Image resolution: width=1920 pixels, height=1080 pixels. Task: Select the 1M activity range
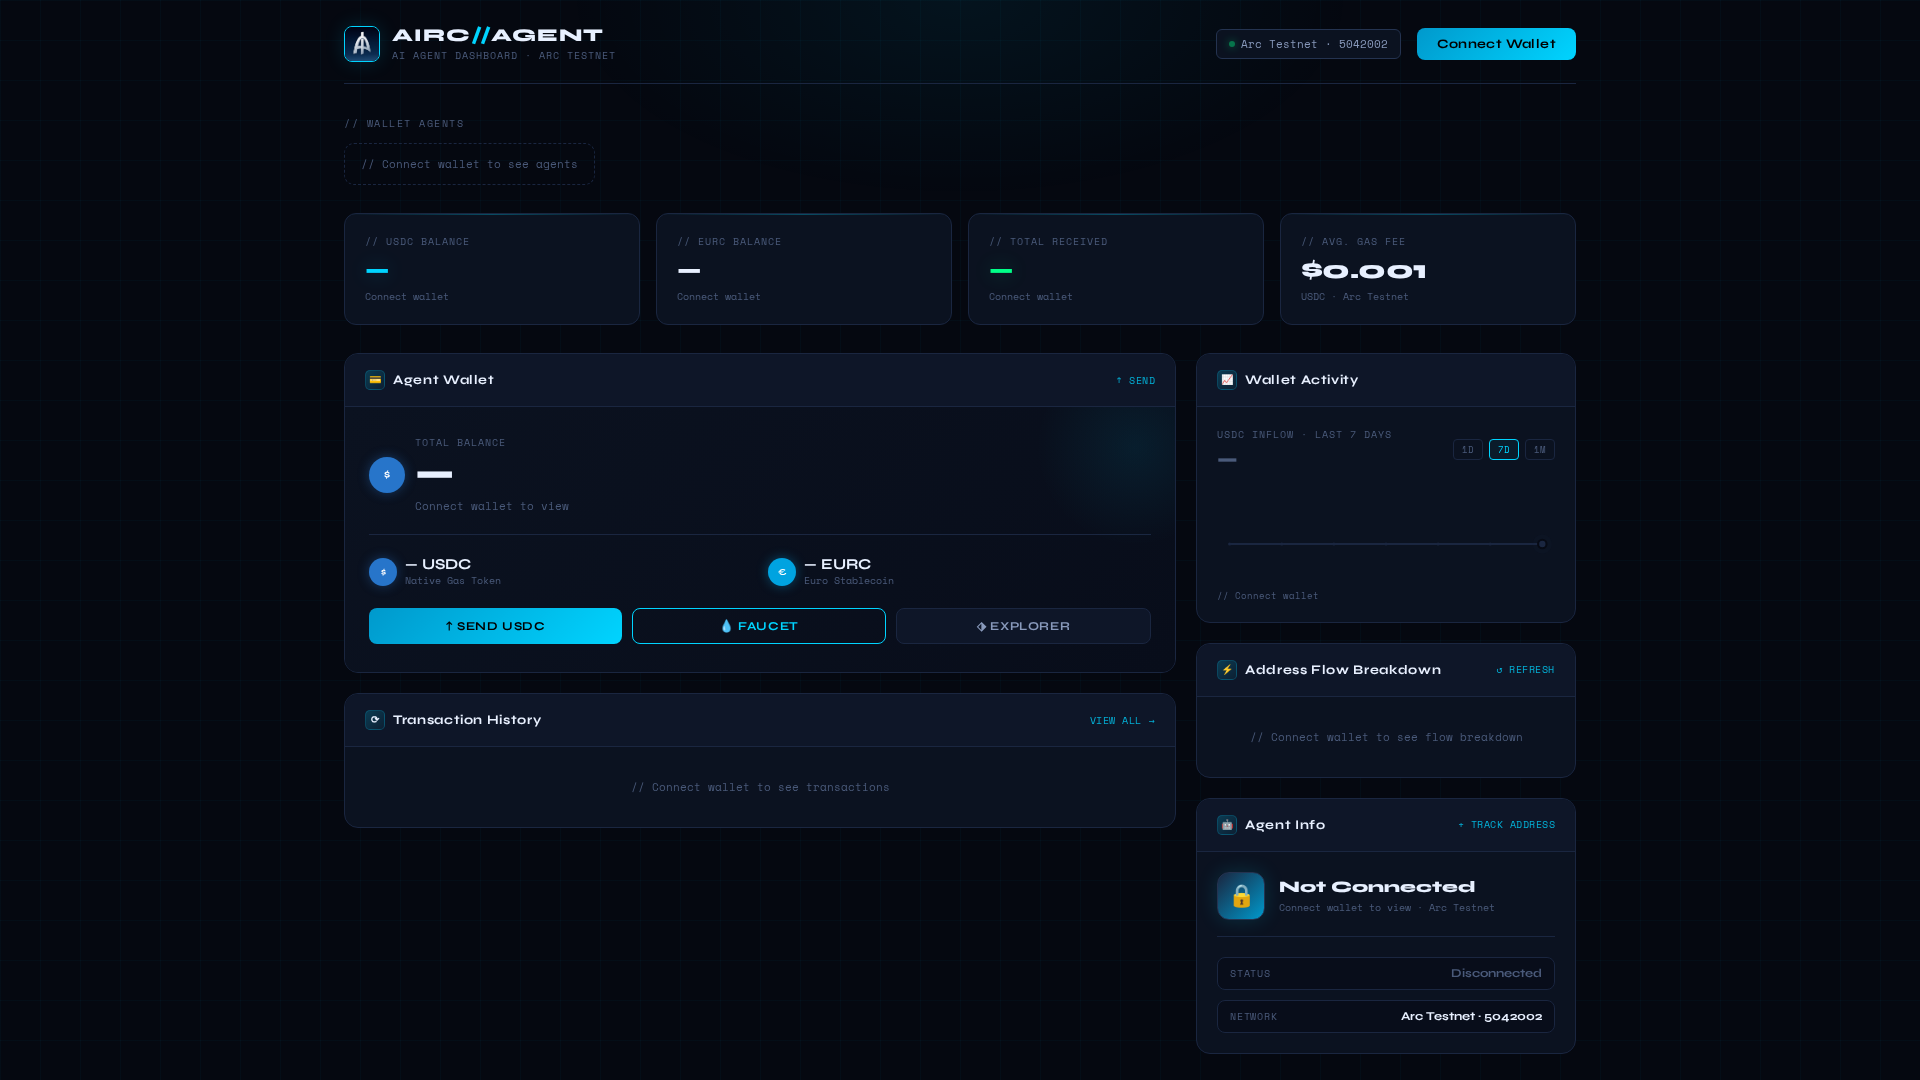pos(1540,450)
